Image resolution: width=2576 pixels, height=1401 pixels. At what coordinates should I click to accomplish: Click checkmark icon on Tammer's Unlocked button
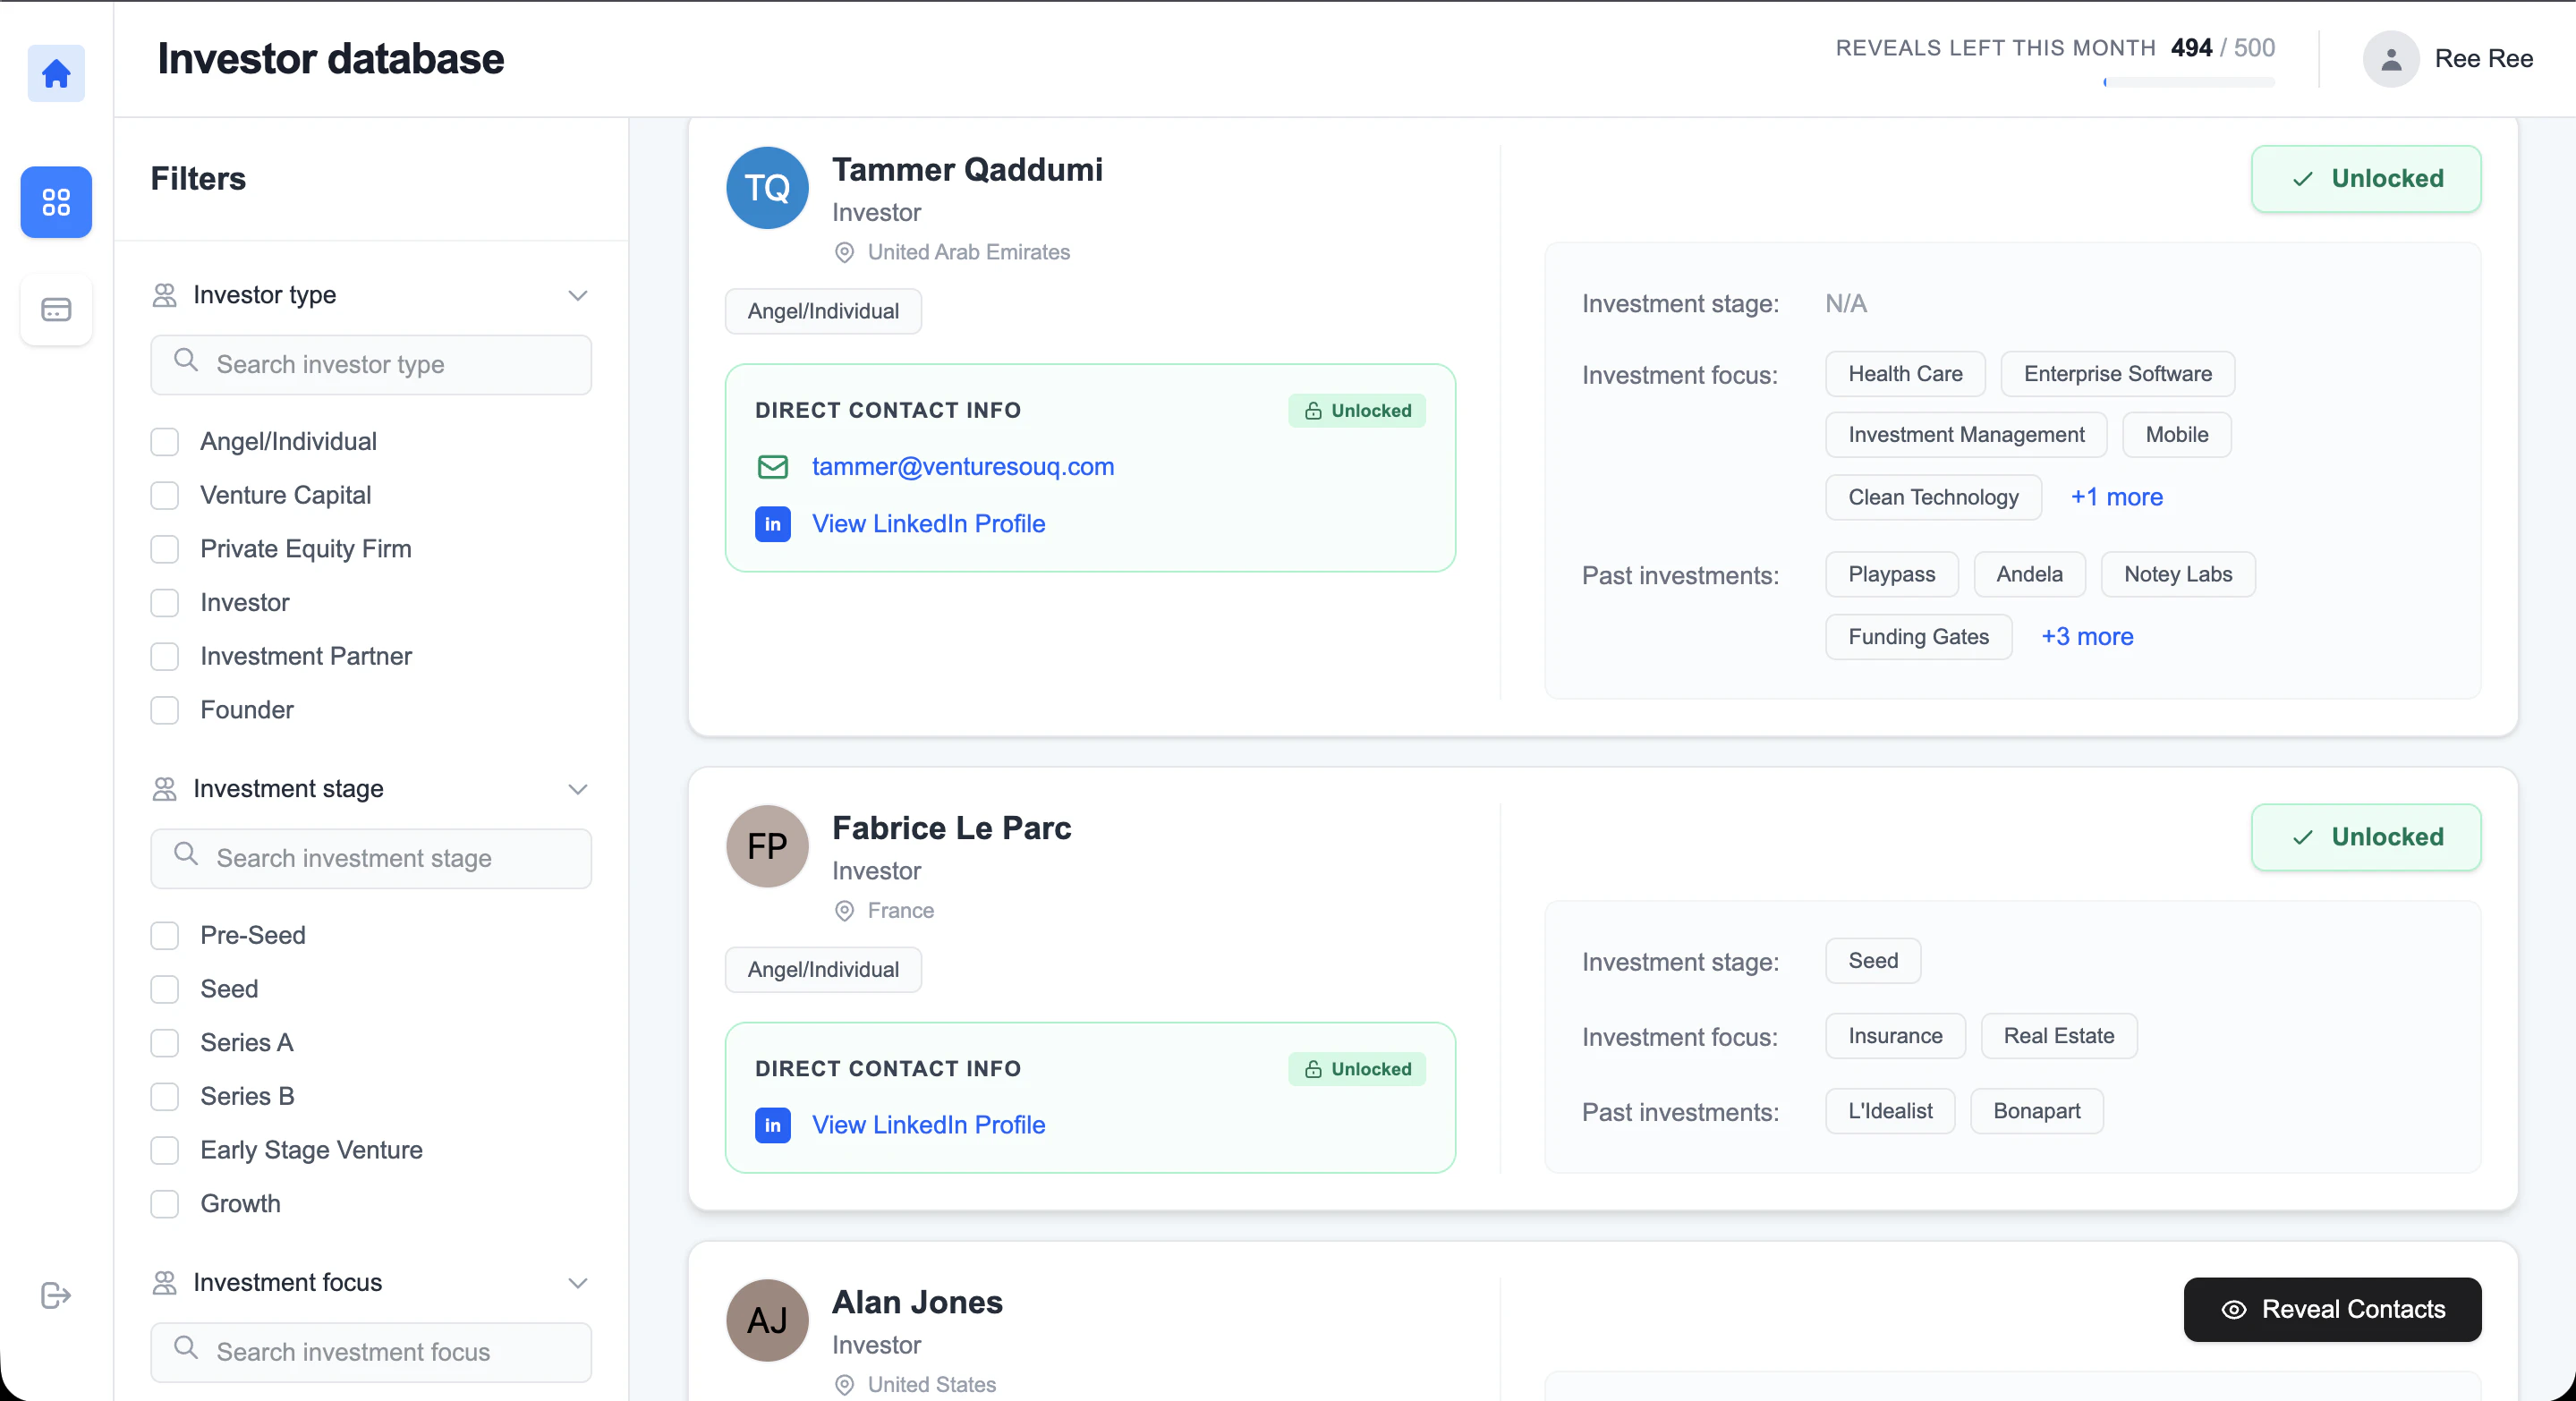pos(2303,179)
